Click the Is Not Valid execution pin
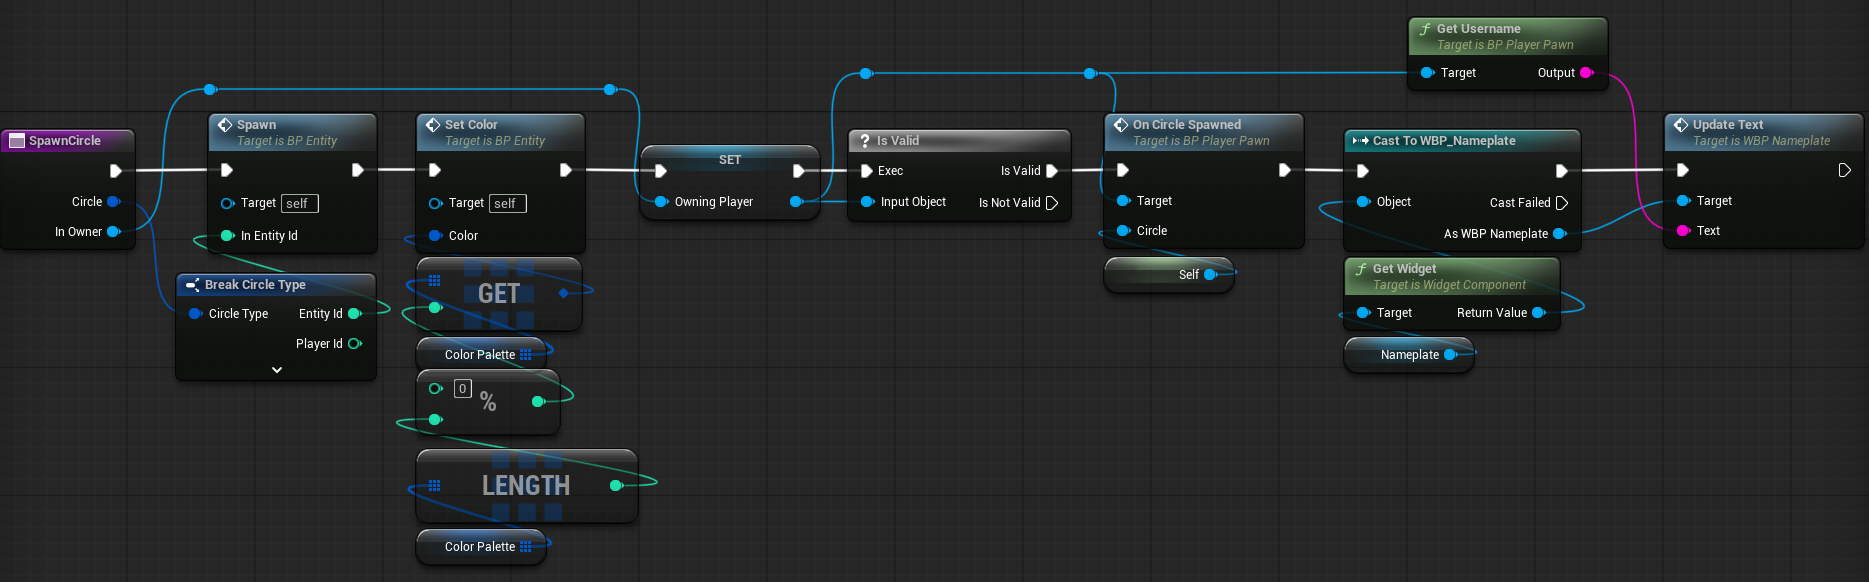Viewport: 1869px width, 582px height. point(1052,203)
